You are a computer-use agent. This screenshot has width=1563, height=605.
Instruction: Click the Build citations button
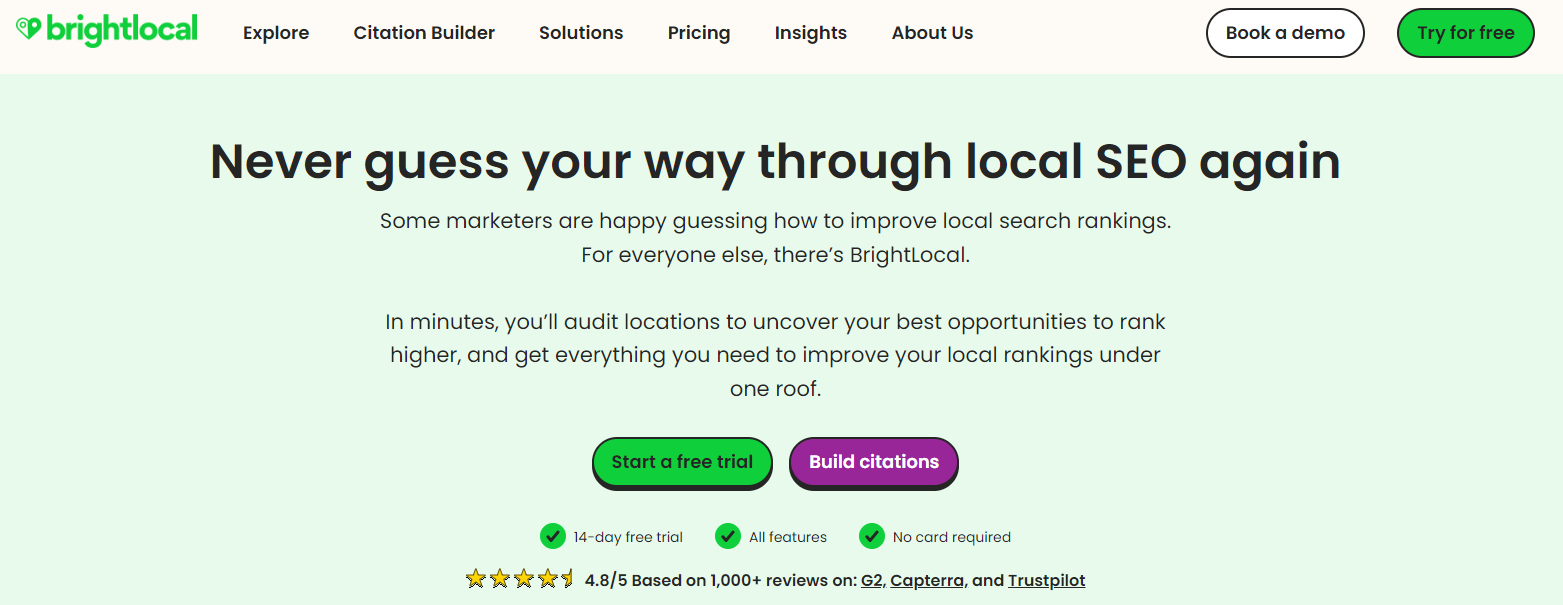pos(874,463)
